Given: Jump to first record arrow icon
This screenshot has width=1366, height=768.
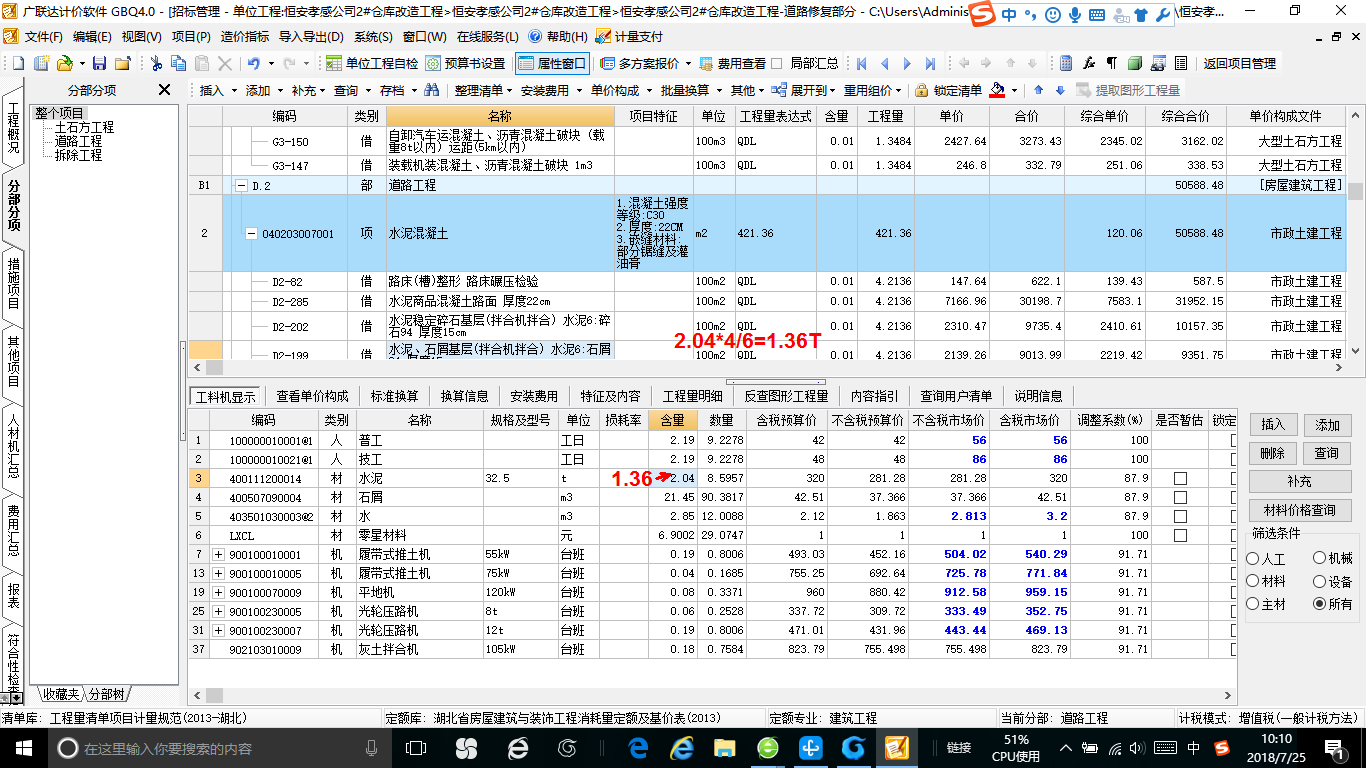Looking at the screenshot, I should (x=861, y=63).
